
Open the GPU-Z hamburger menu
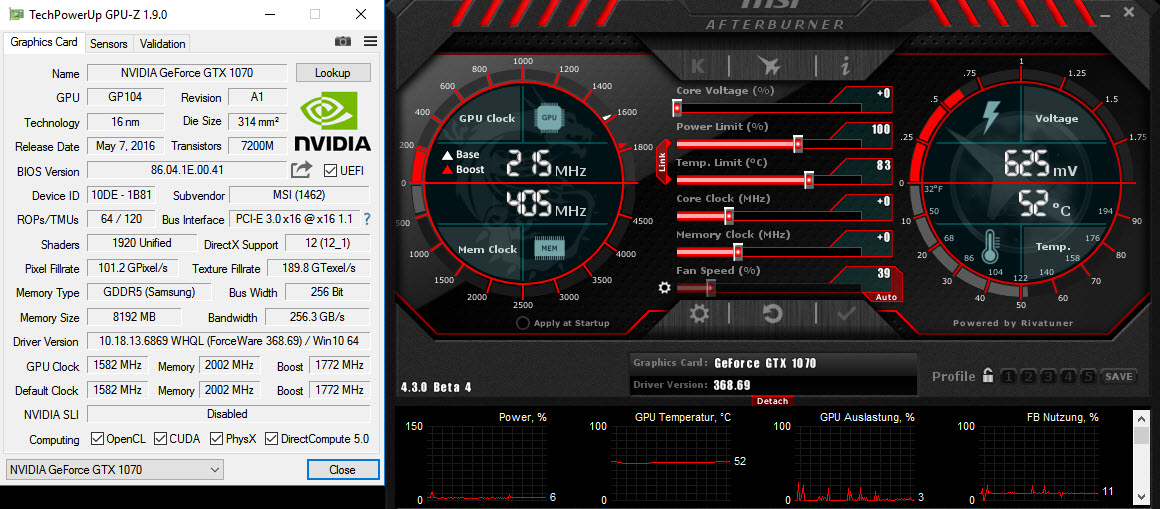371,42
